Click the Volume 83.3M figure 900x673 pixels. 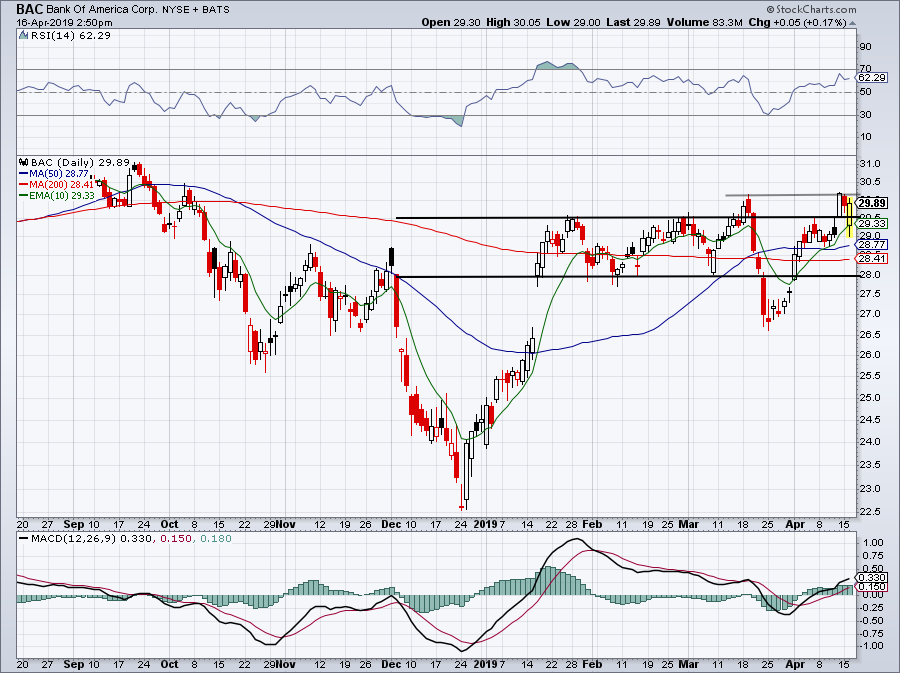(x=705, y=22)
